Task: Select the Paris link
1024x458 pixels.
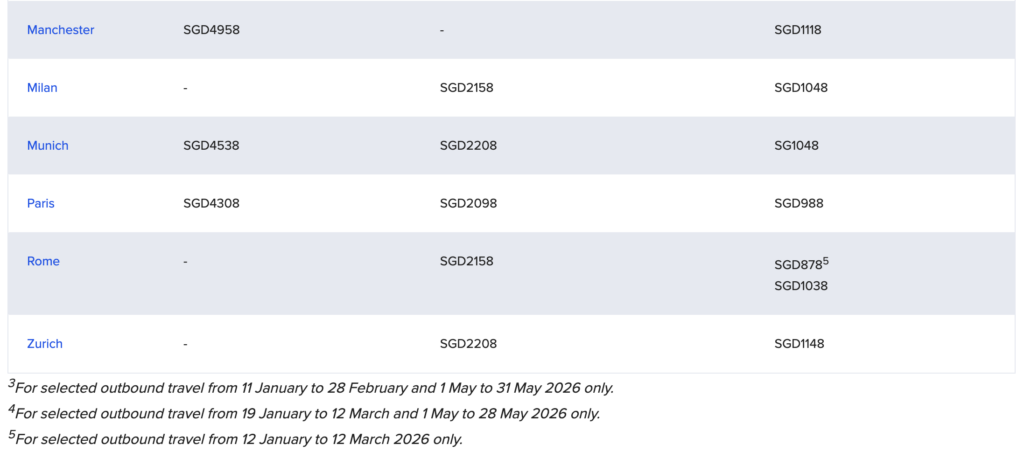Action: point(41,204)
